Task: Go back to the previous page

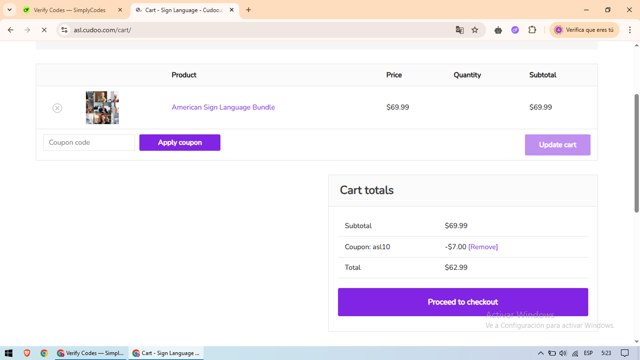Action: (x=11, y=30)
